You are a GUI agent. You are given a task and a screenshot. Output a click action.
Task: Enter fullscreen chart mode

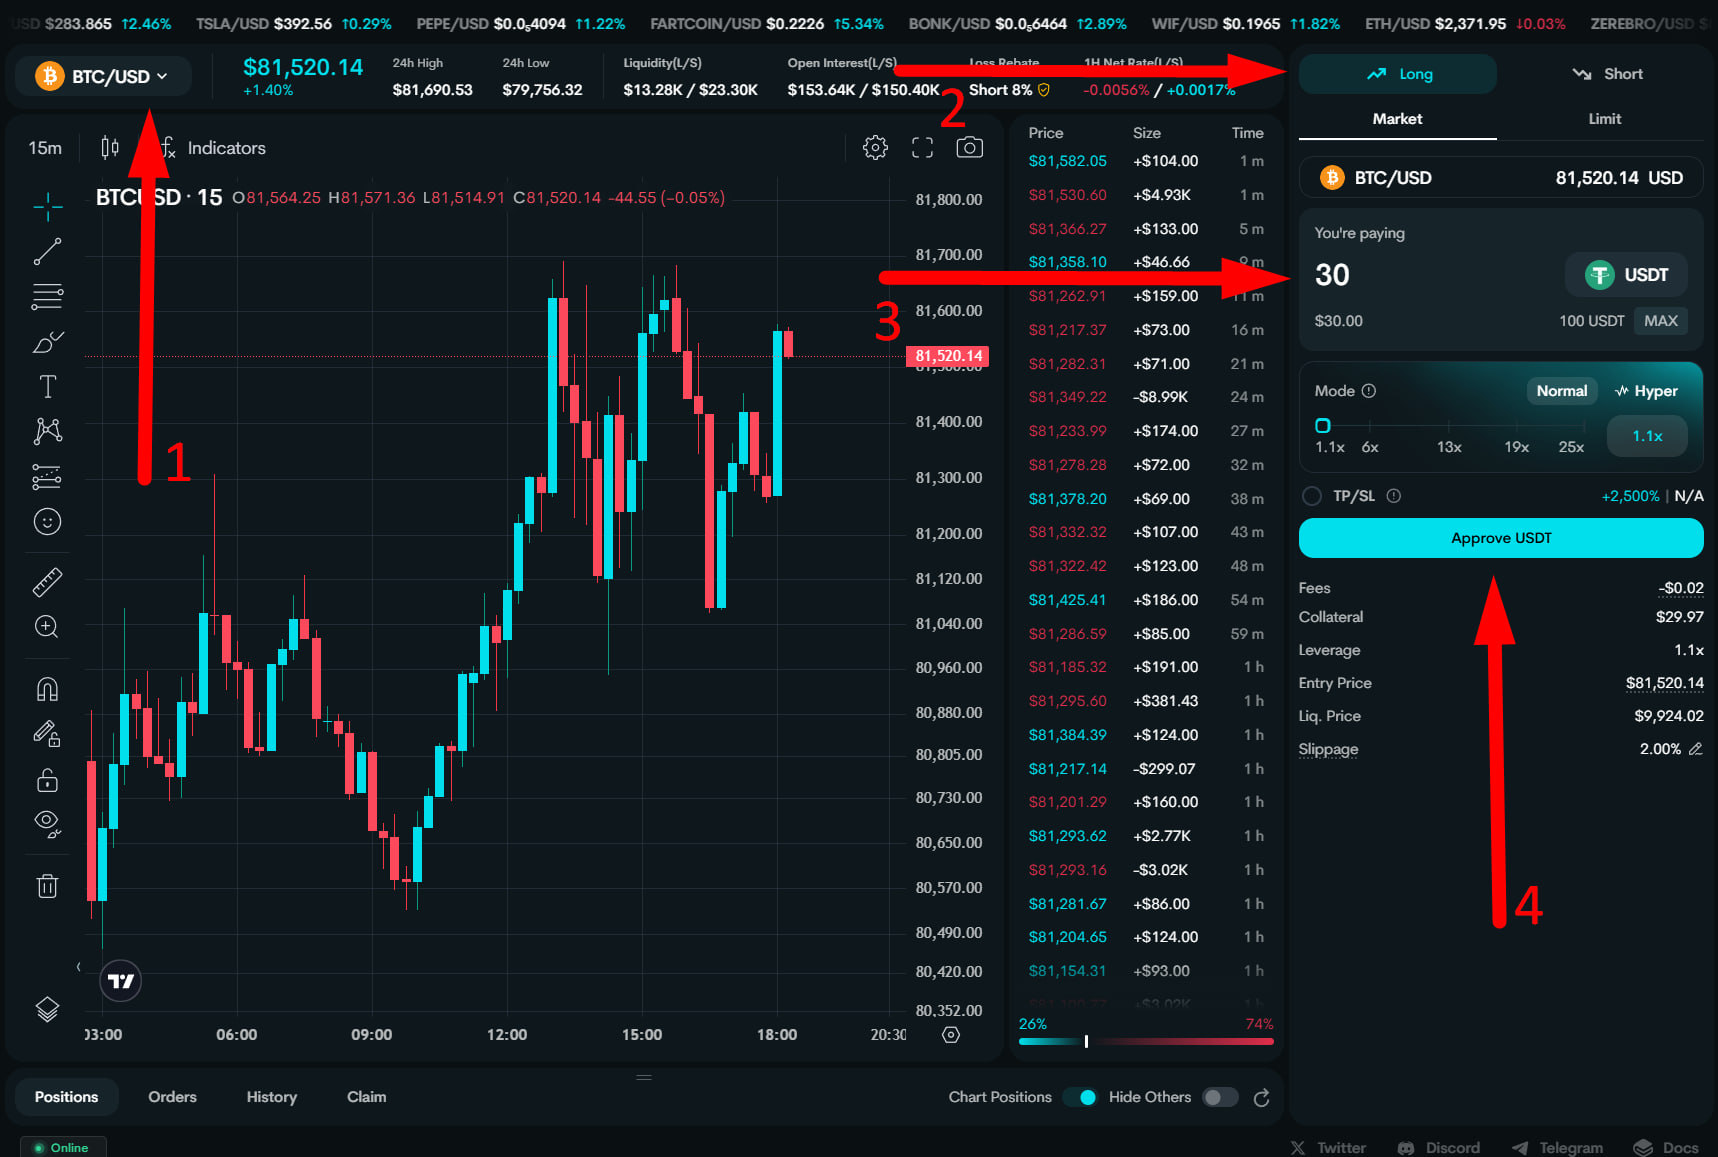(922, 148)
